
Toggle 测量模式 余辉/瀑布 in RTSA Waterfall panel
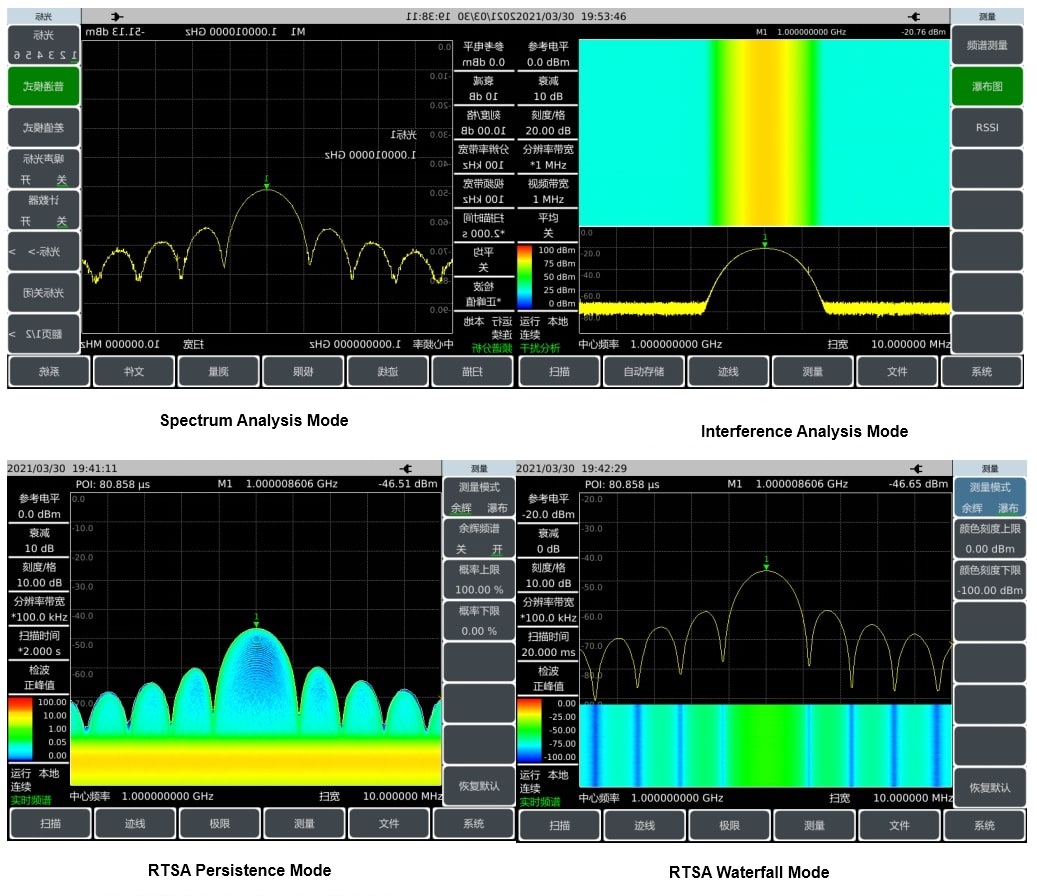click(x=988, y=497)
